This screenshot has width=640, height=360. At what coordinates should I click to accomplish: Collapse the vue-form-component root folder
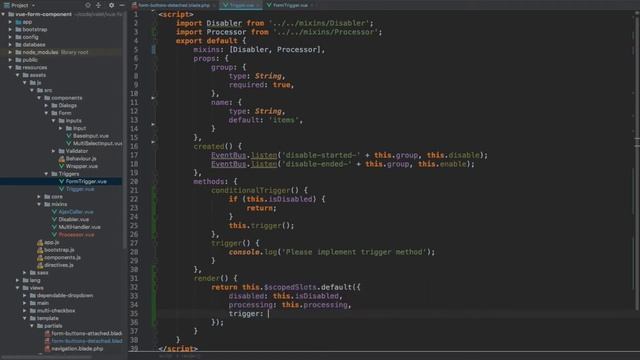pyautogui.click(x=3, y=14)
